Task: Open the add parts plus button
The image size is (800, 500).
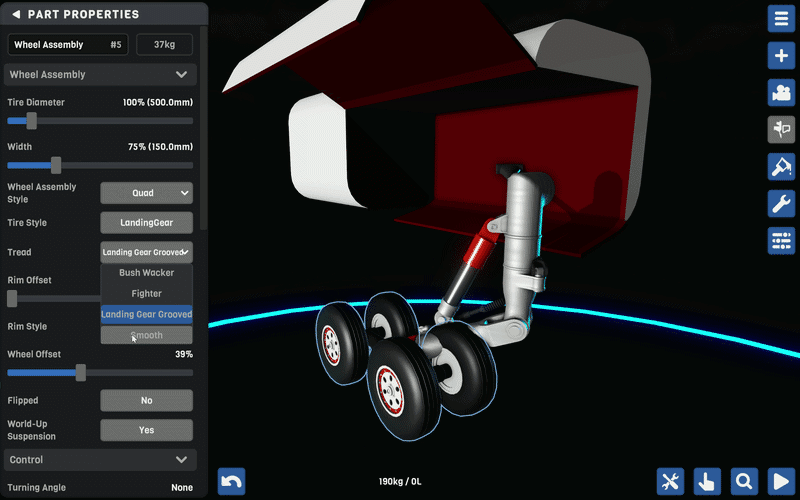Action: click(781, 56)
